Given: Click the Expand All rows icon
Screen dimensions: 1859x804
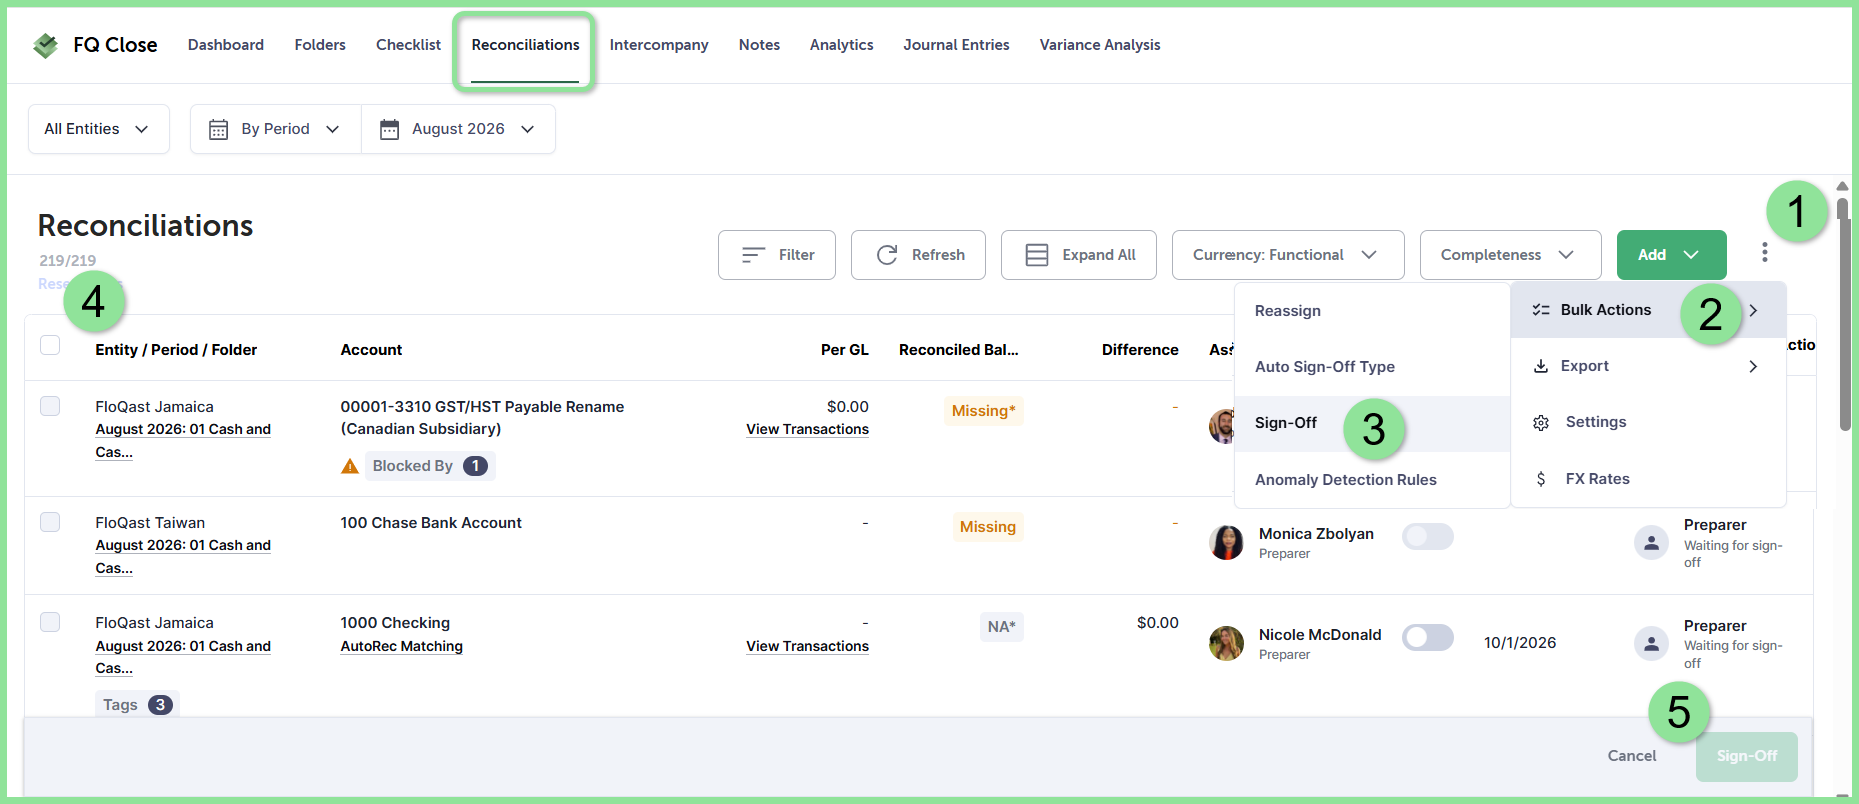Looking at the screenshot, I should [1037, 255].
